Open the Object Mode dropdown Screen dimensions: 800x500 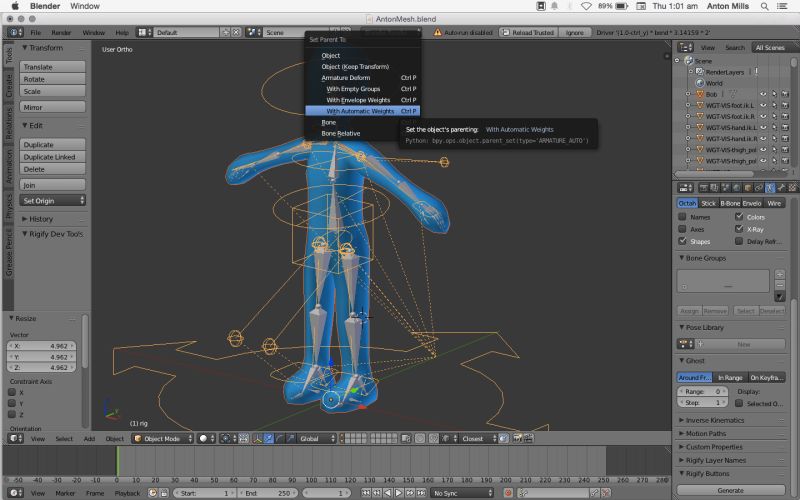(163, 438)
